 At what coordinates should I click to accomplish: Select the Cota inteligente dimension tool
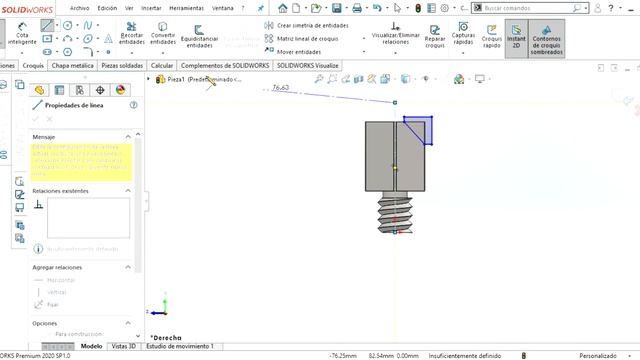(22, 33)
